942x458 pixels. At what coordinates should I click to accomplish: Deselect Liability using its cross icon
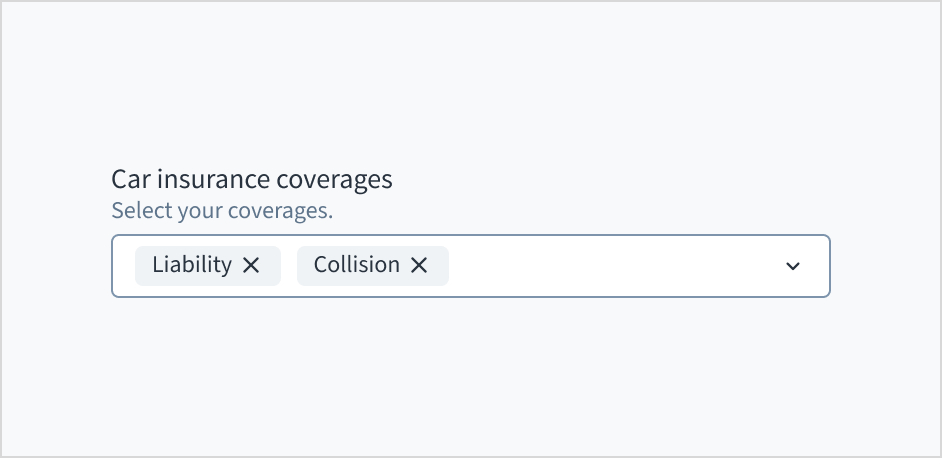coord(251,265)
